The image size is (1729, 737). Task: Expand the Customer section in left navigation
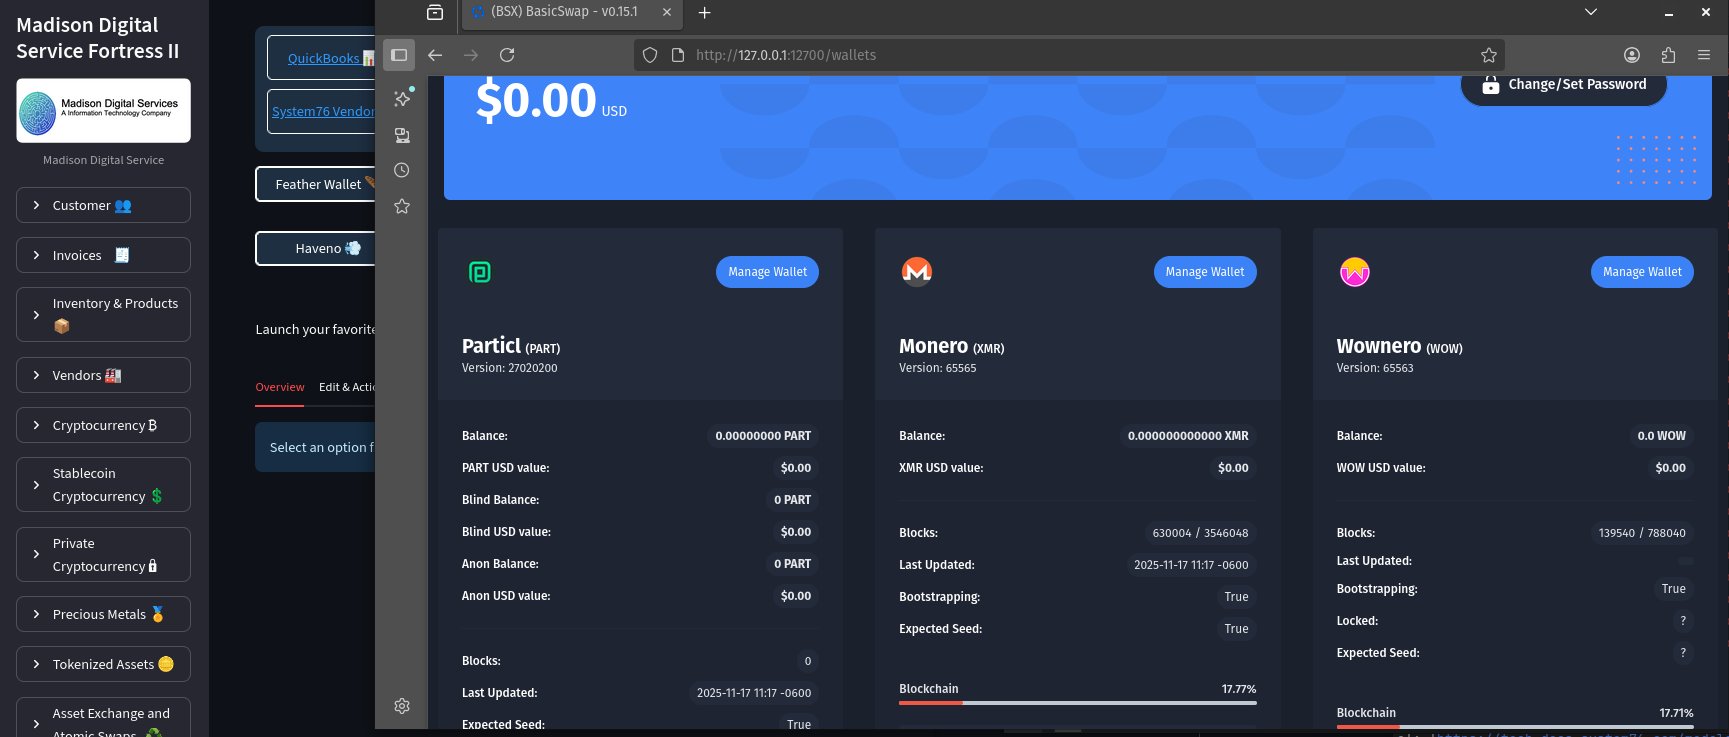pos(103,205)
